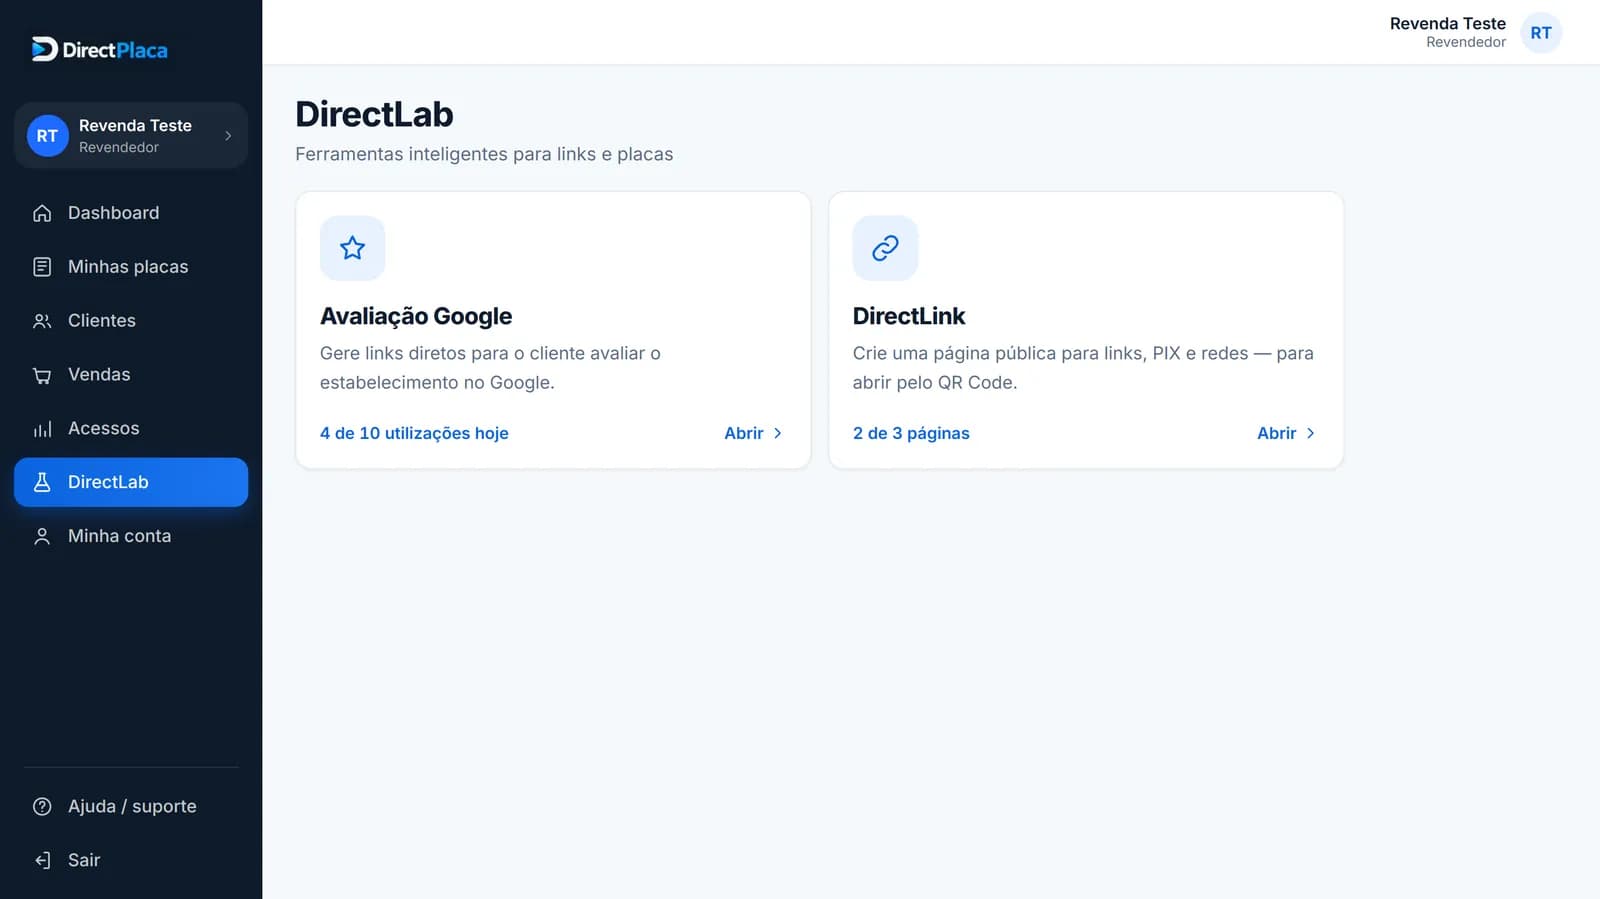Click the Minha conta person icon
Viewport: 1600px width, 899px height.
[x=42, y=536]
